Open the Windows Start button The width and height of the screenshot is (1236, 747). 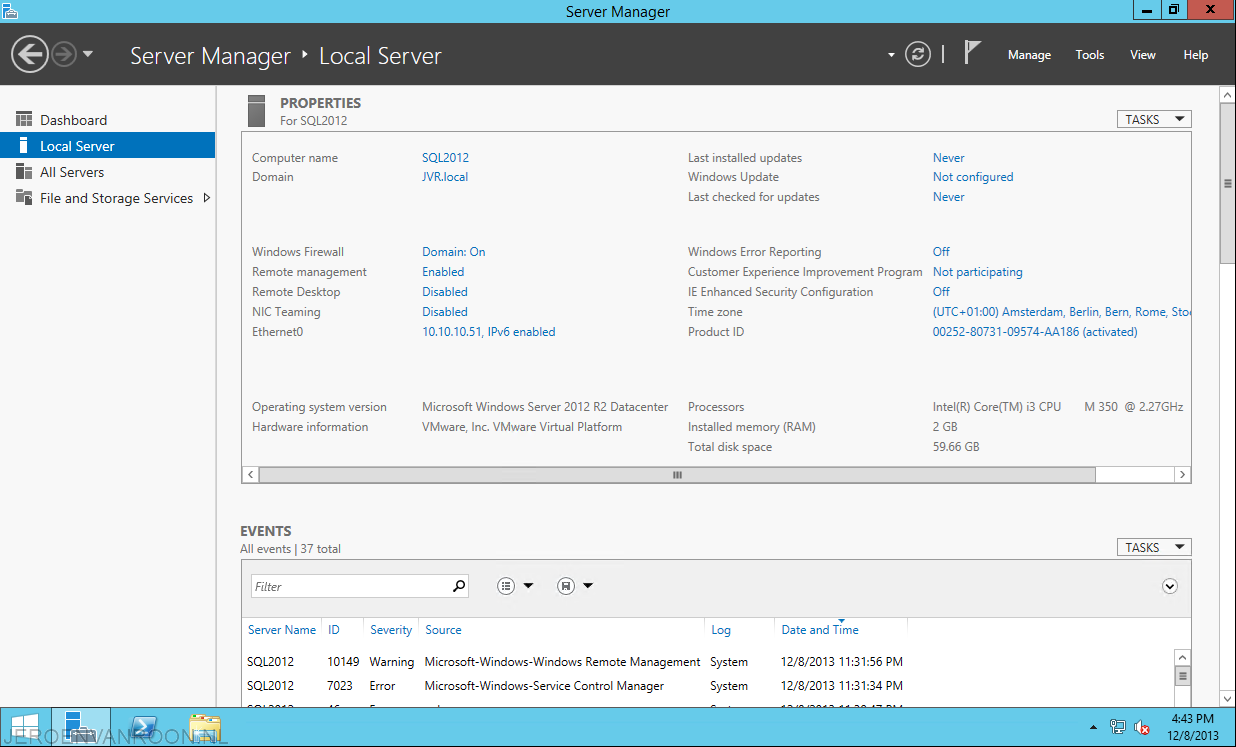25,727
